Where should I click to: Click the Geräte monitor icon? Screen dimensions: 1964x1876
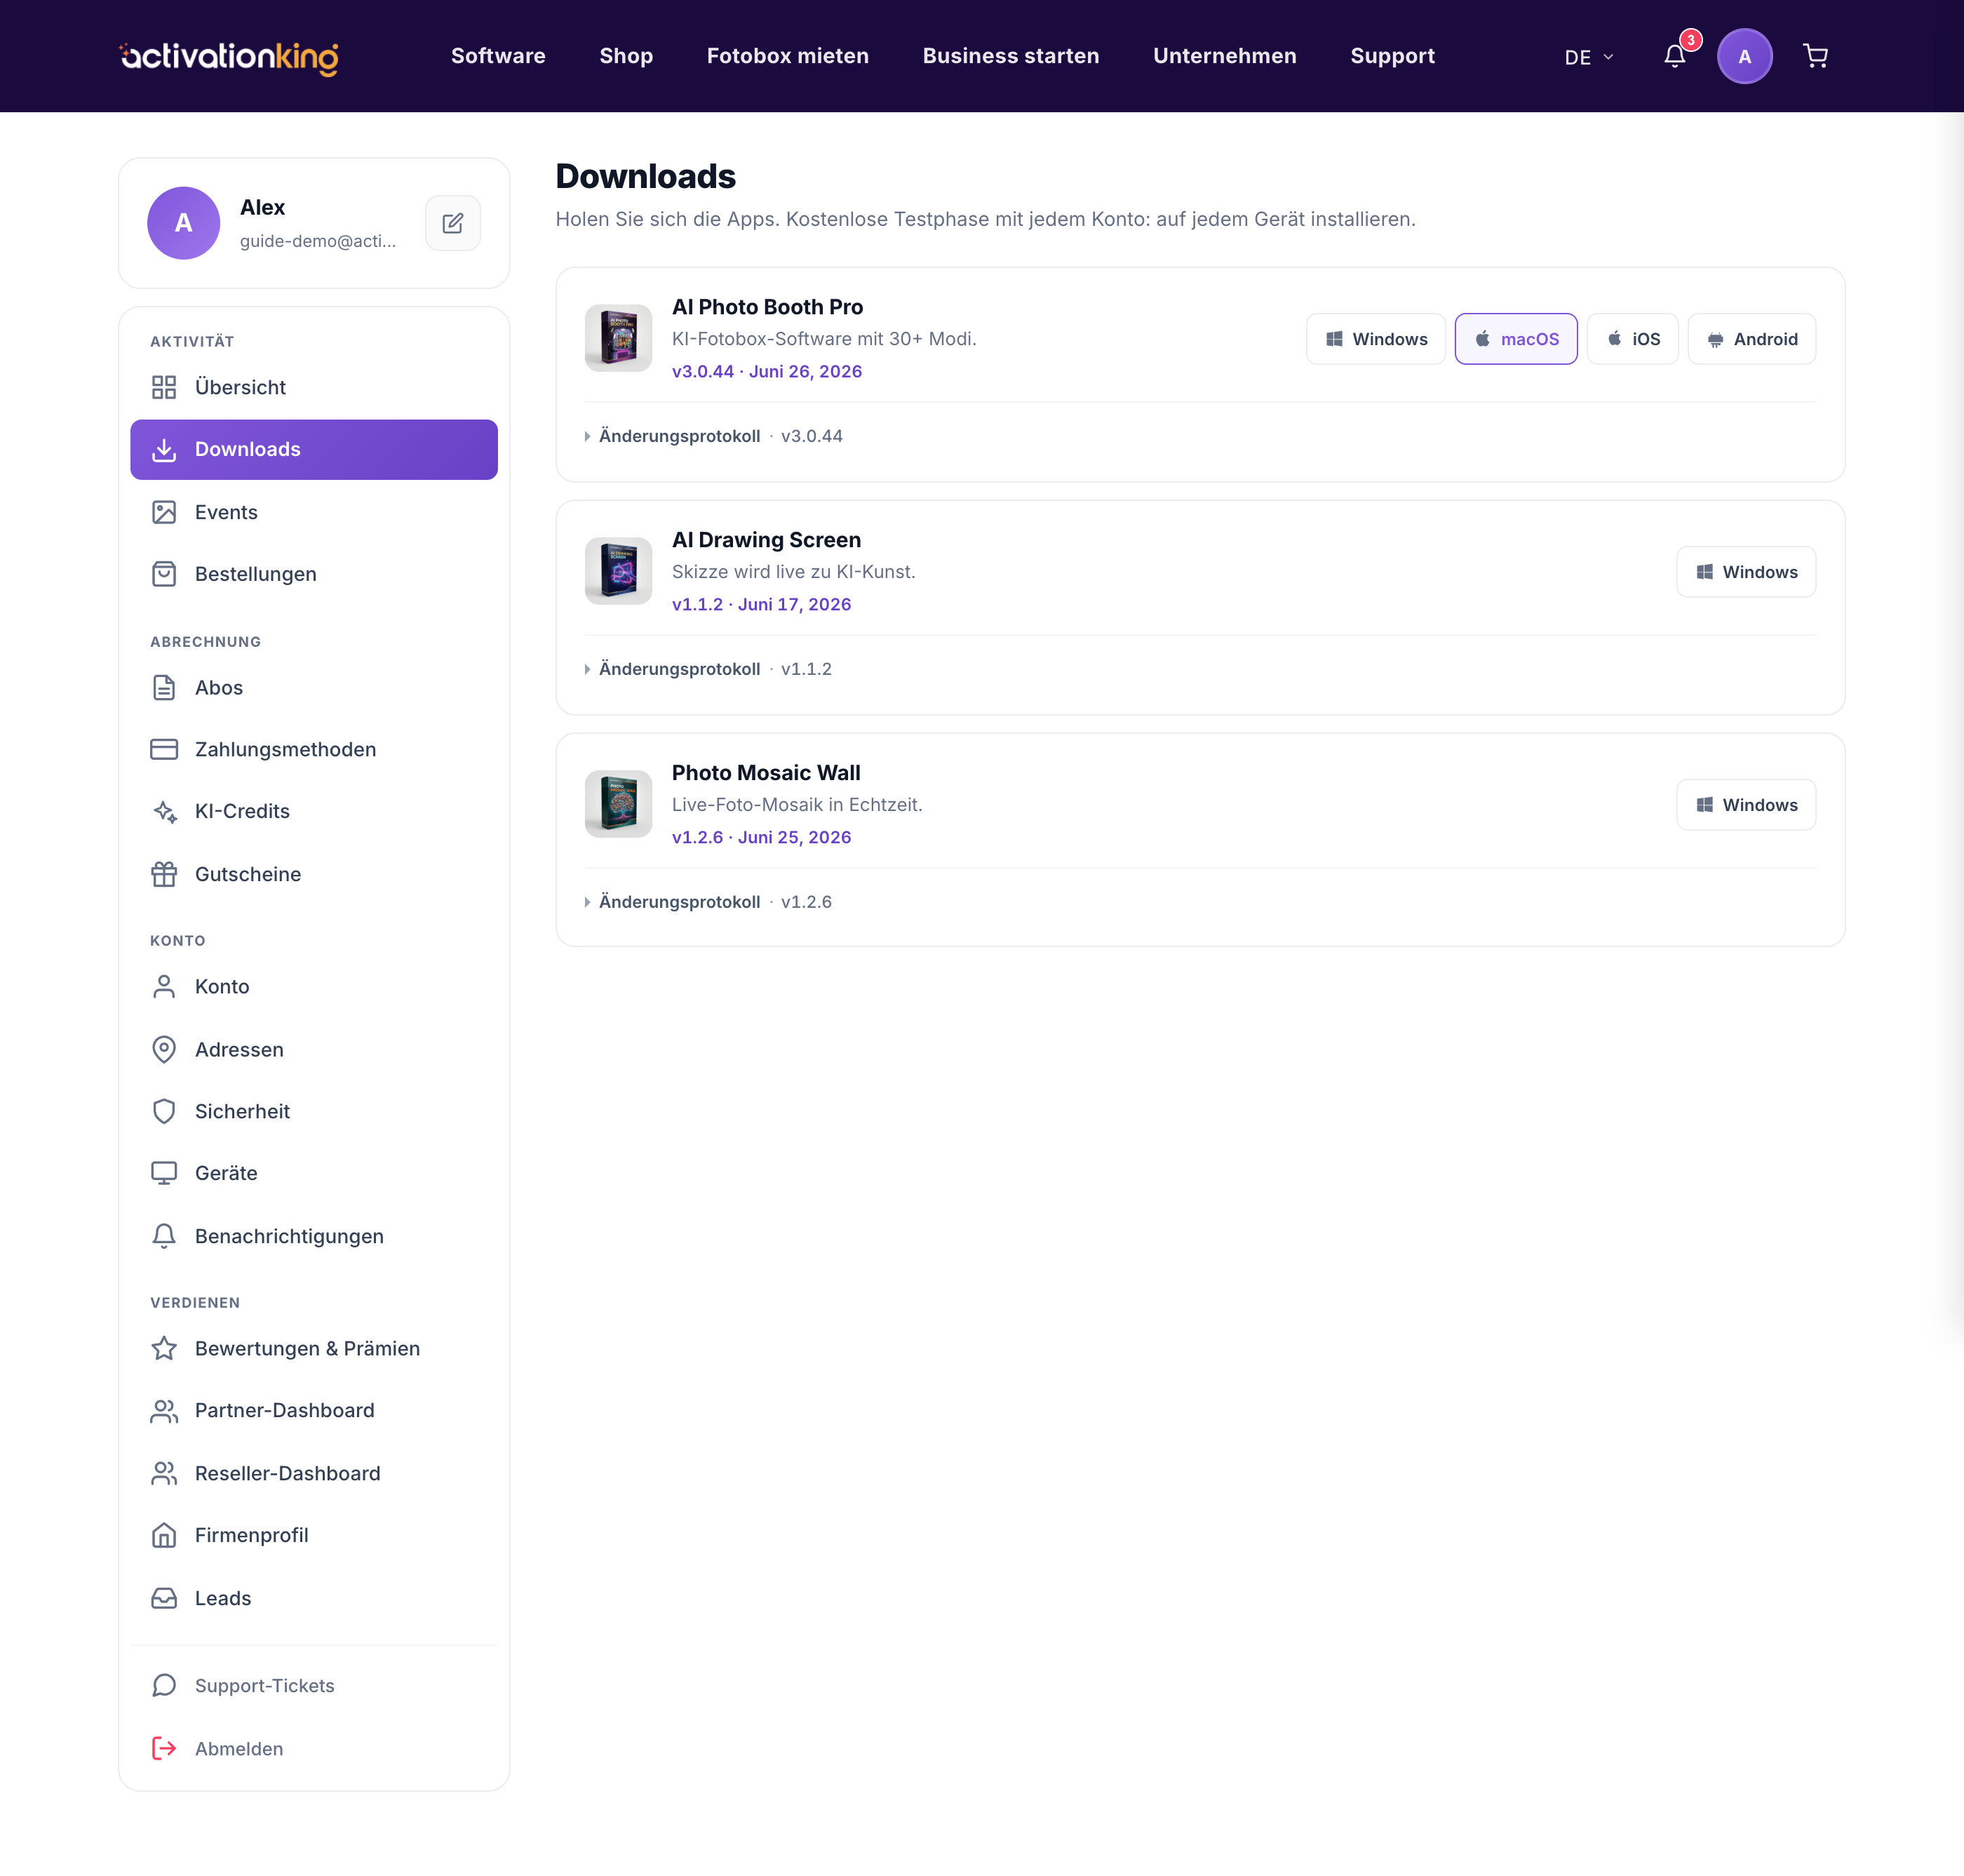(x=164, y=1173)
